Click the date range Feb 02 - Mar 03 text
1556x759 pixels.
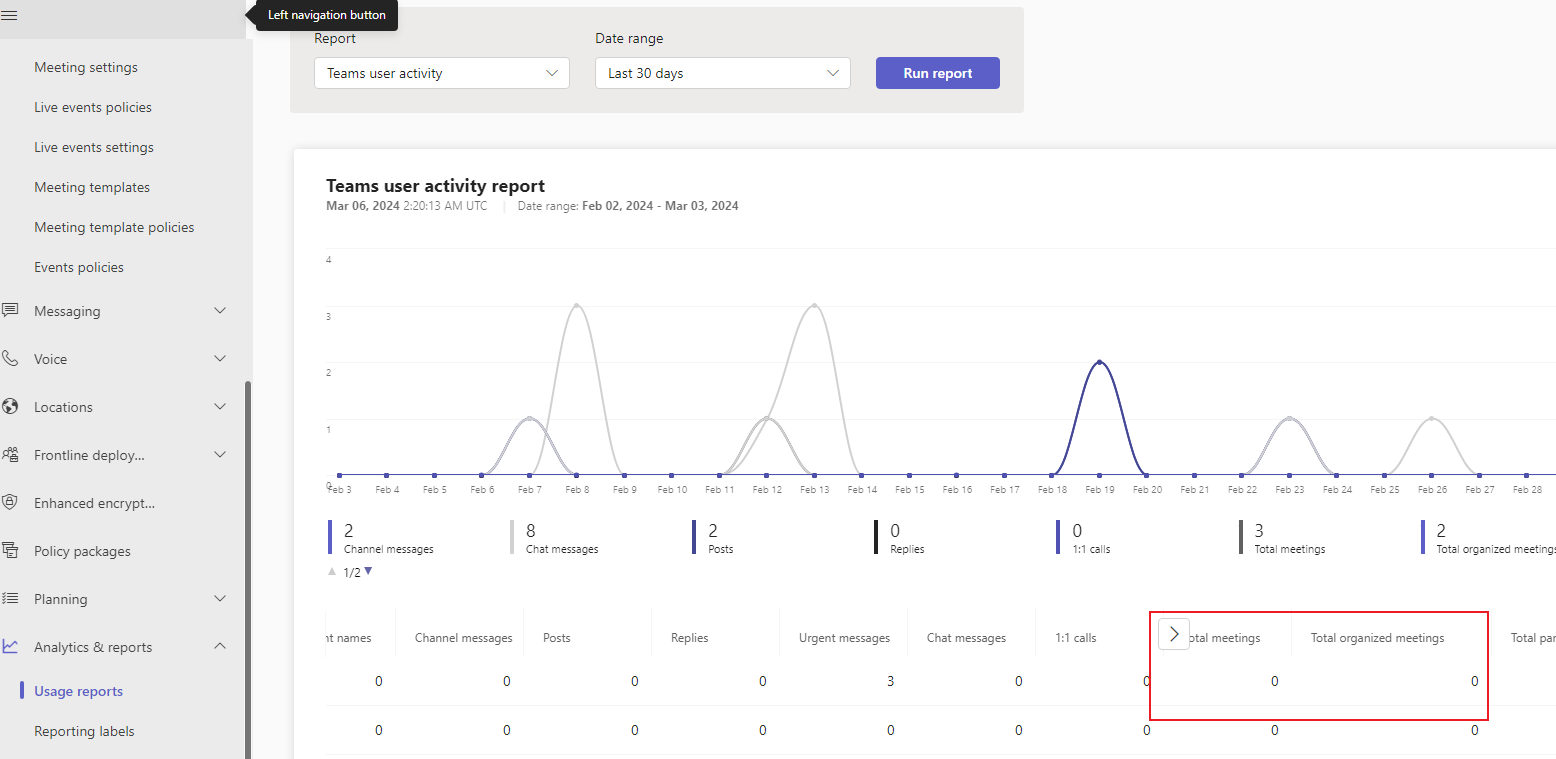tap(660, 206)
